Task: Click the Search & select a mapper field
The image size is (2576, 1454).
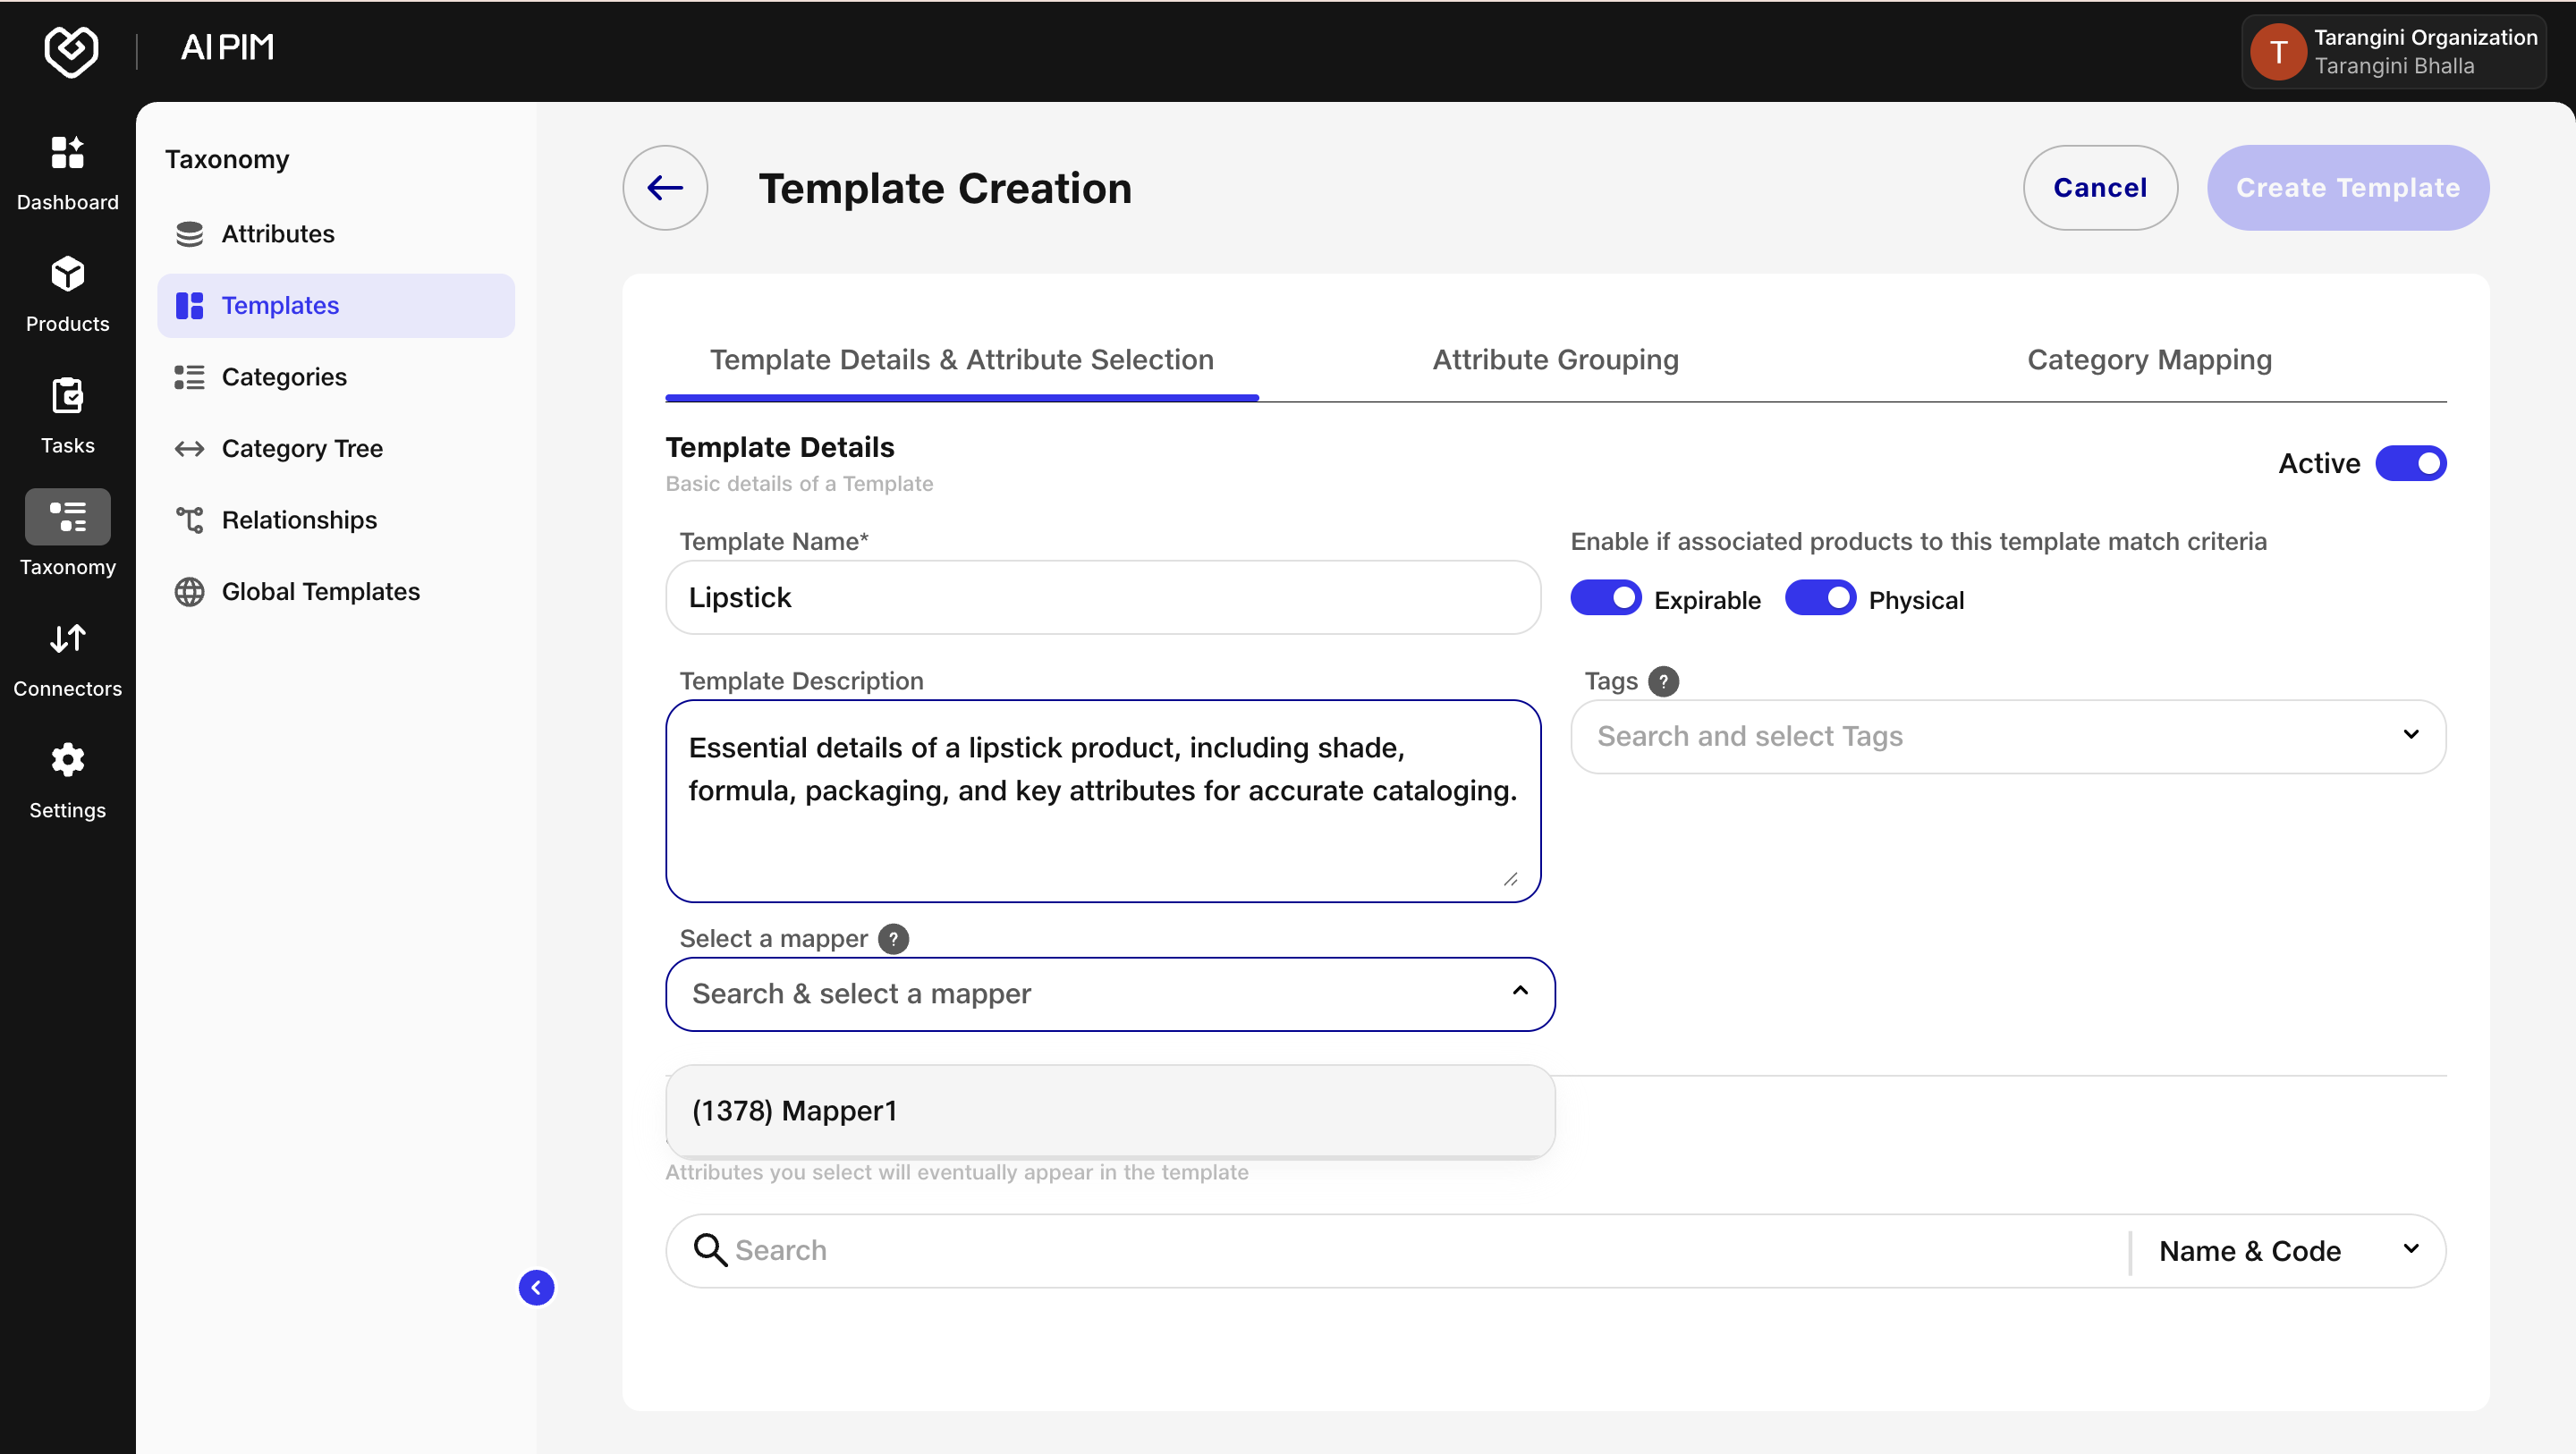Action: tap(1110, 994)
